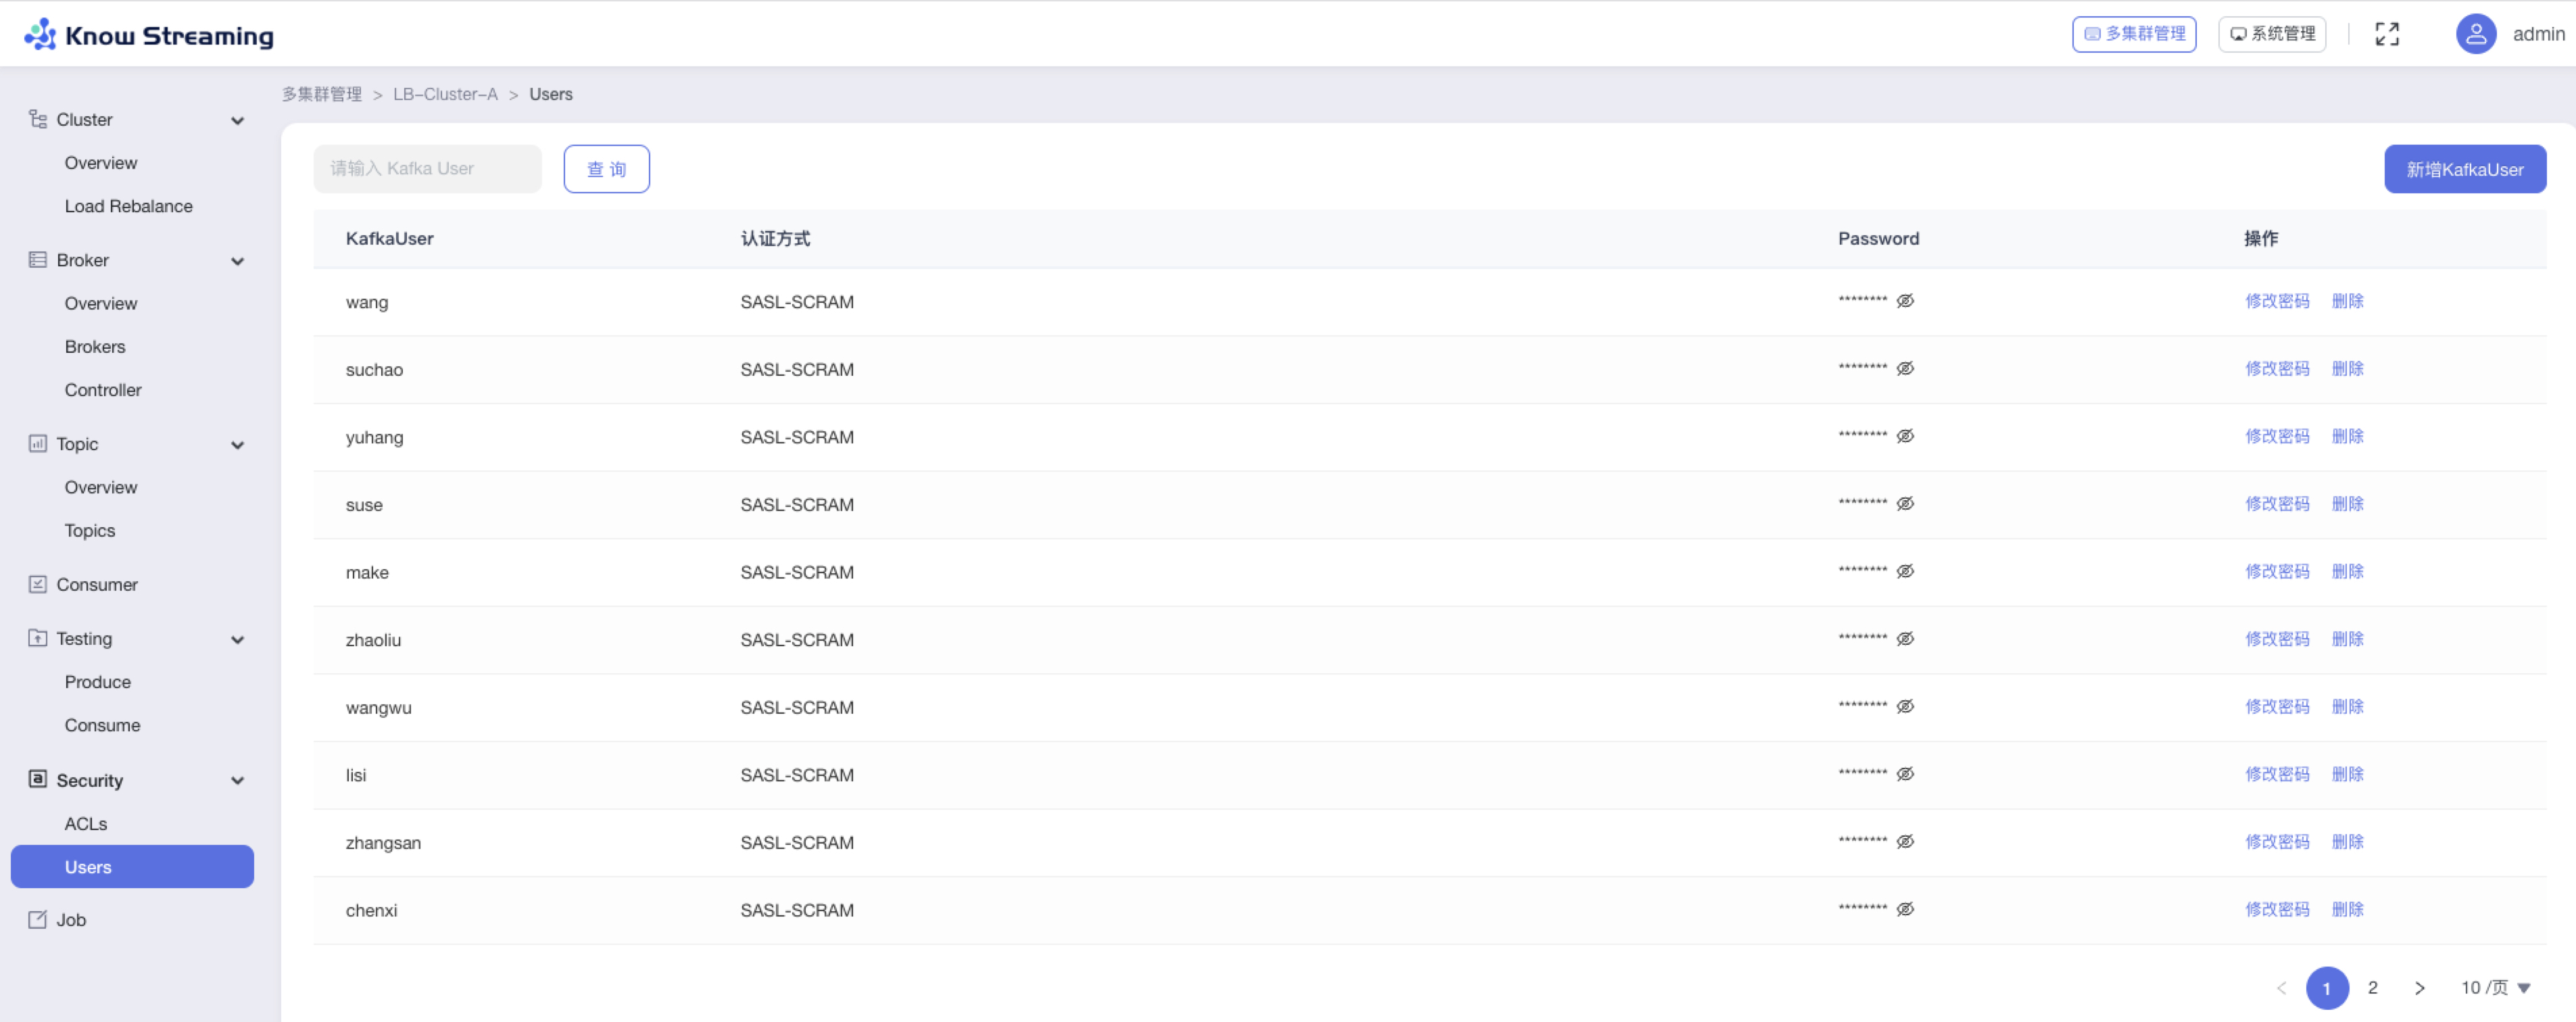
Task: Go to page 2 of users
Action: pyautogui.click(x=2372, y=988)
